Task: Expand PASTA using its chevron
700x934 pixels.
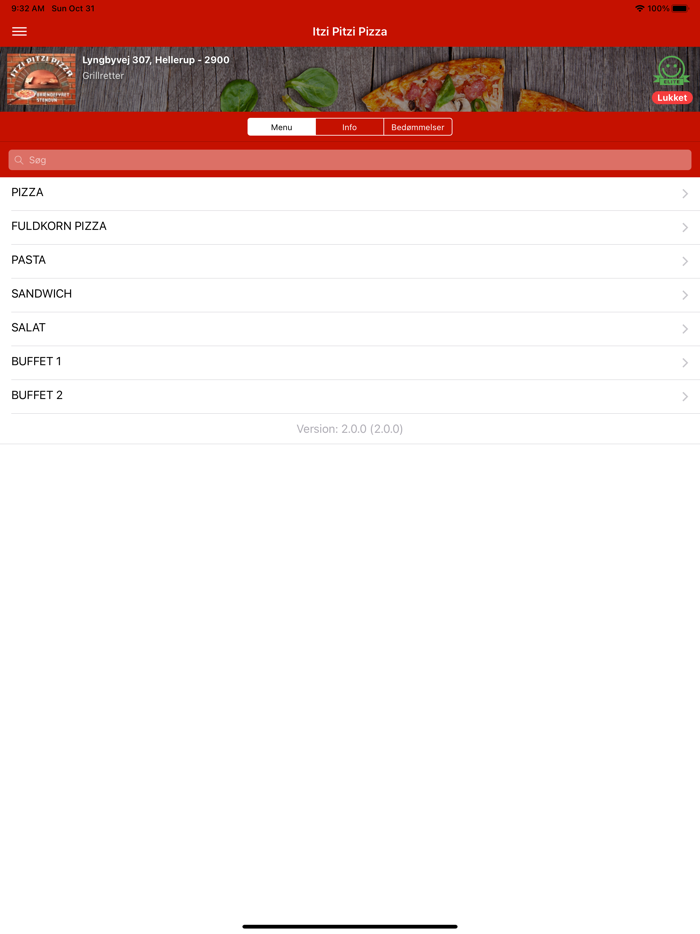Action: click(x=685, y=261)
